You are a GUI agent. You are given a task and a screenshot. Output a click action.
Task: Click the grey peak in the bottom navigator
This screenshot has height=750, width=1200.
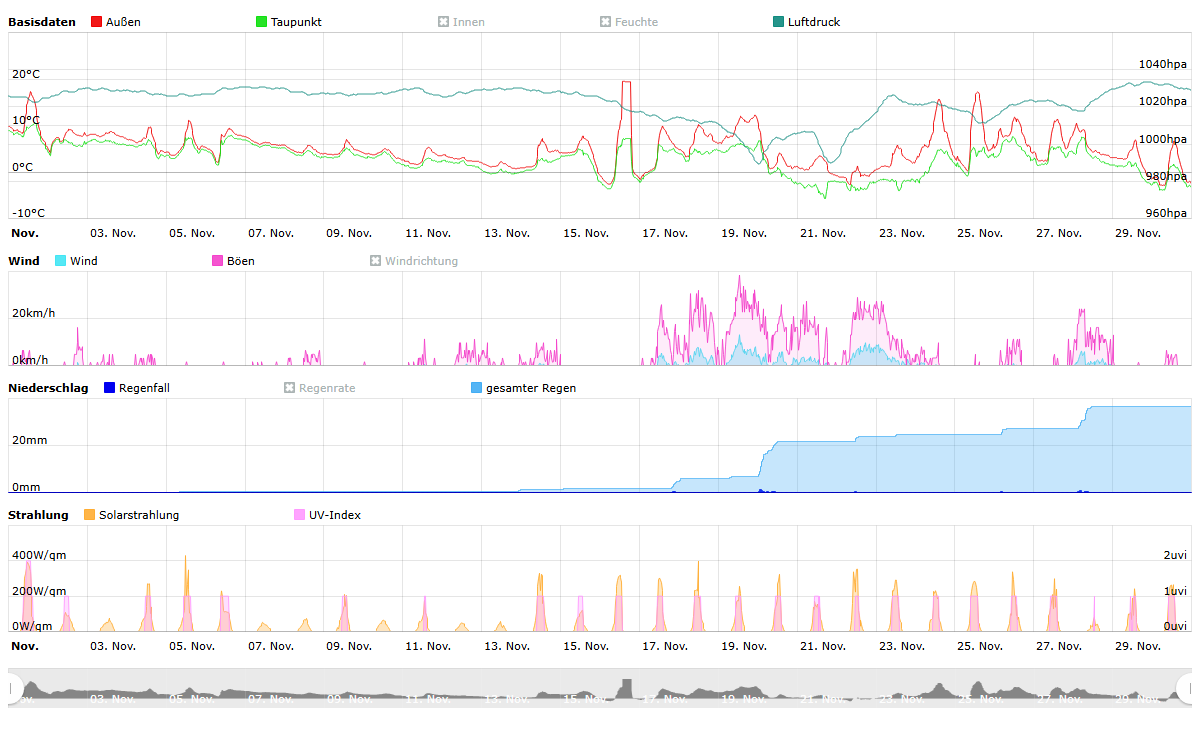(627, 687)
